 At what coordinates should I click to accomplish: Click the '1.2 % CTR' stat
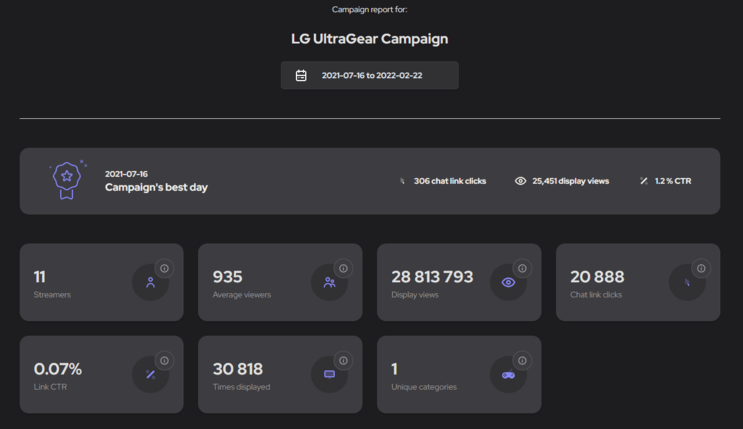click(673, 181)
